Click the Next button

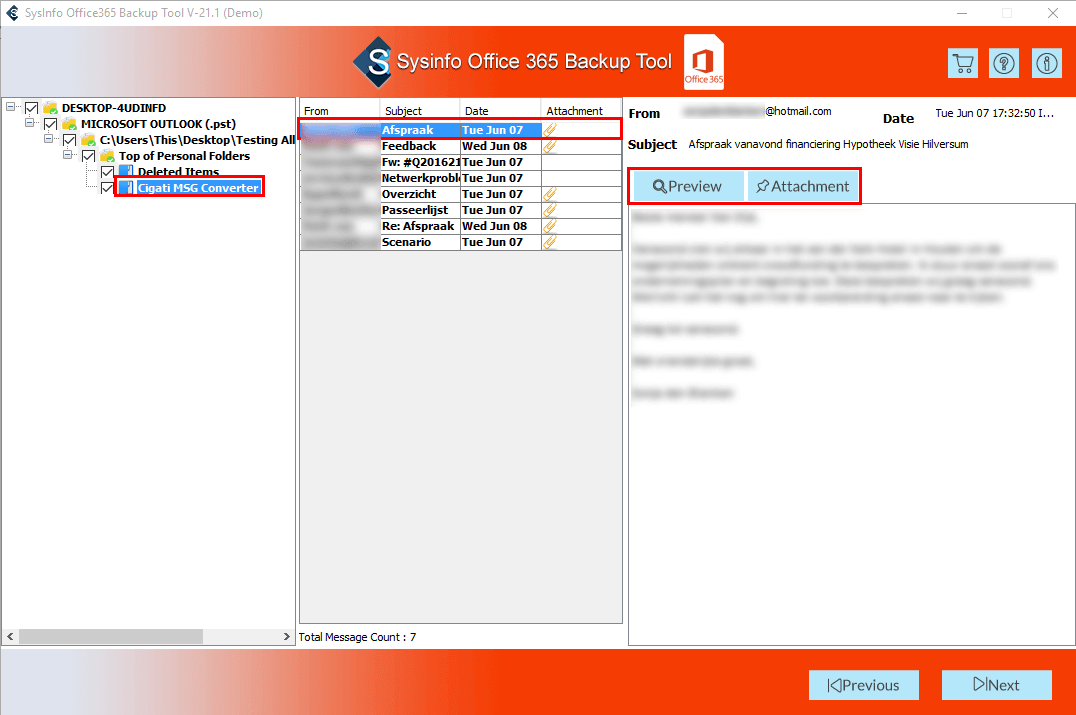tap(996, 685)
